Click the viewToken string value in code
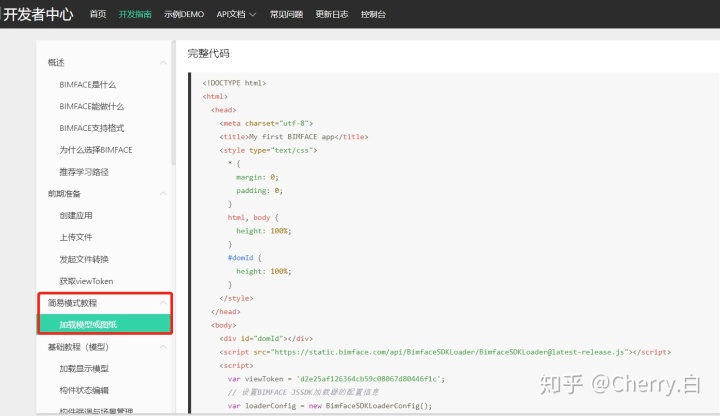This screenshot has width=720, height=416. [368, 379]
